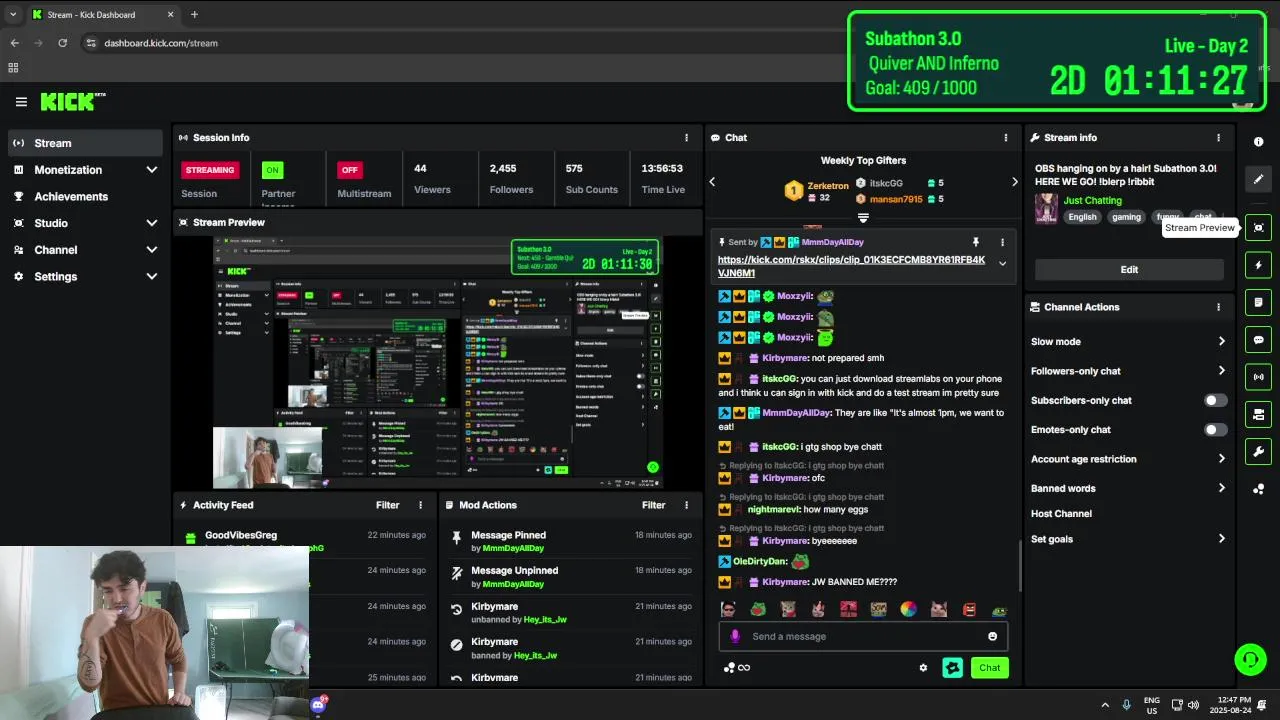
Task: Toggle Subscribers-only chat switch
Action: (x=1215, y=400)
